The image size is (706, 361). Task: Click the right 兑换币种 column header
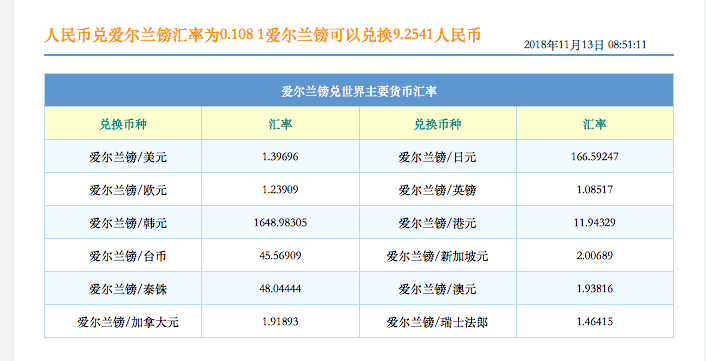pyautogui.click(x=438, y=125)
